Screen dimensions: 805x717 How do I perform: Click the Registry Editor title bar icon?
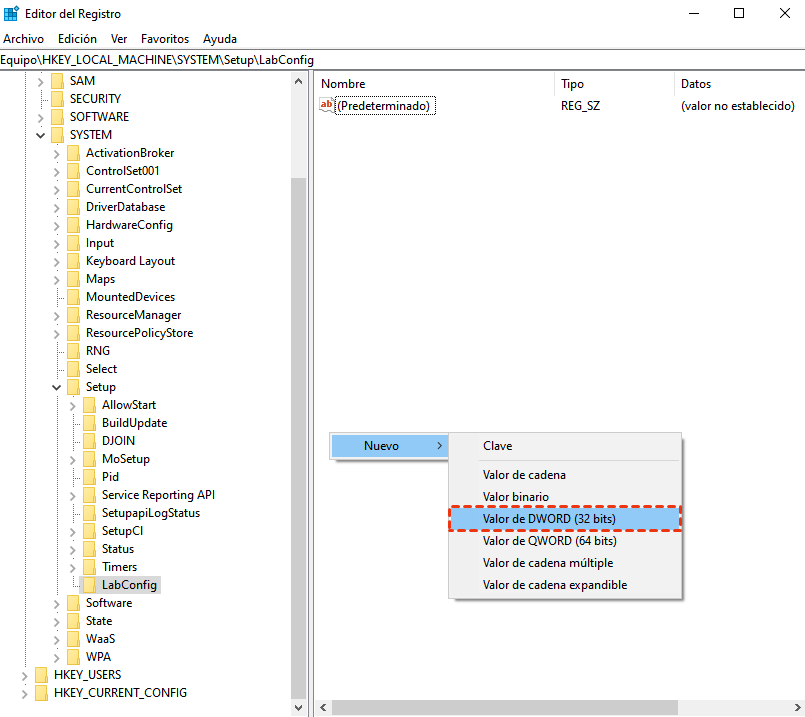(10, 13)
